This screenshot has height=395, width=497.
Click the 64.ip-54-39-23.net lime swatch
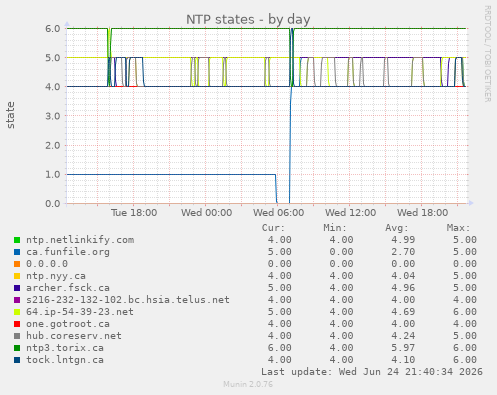tap(17, 312)
